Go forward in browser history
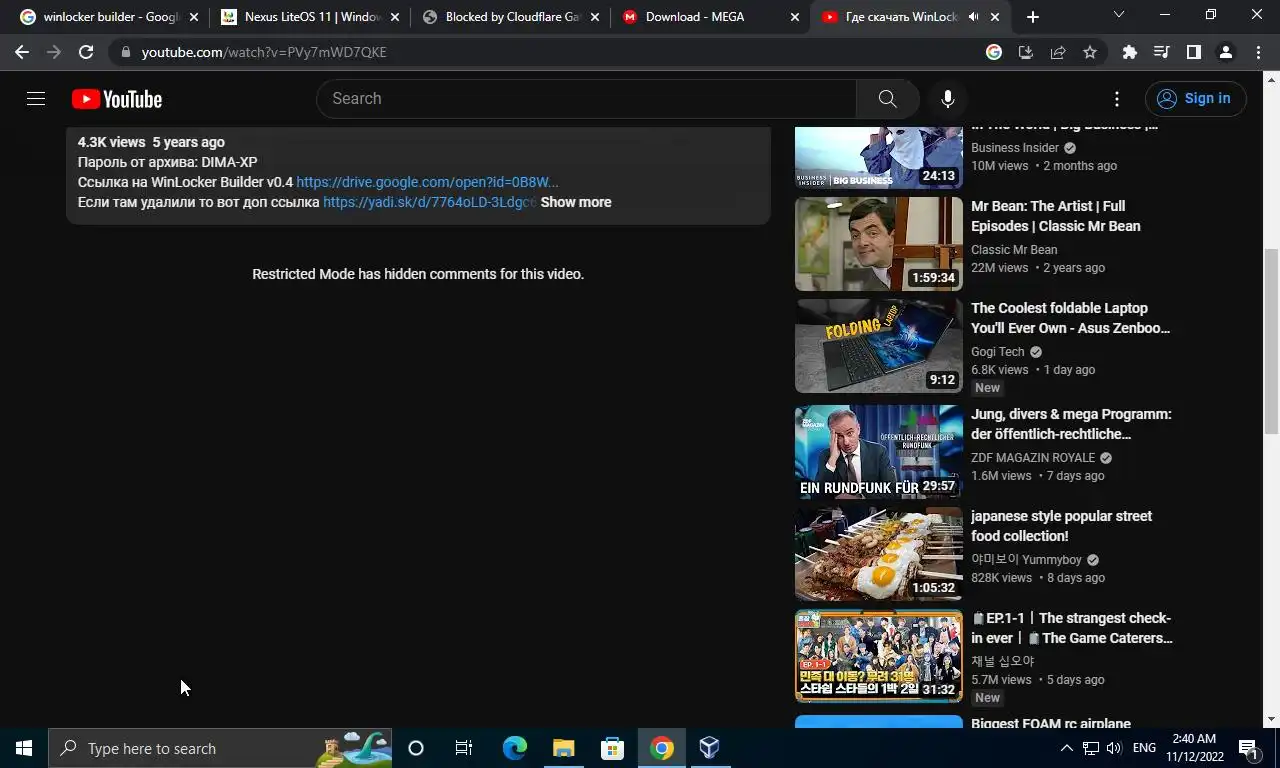Viewport: 1280px width, 768px height. coord(54,52)
